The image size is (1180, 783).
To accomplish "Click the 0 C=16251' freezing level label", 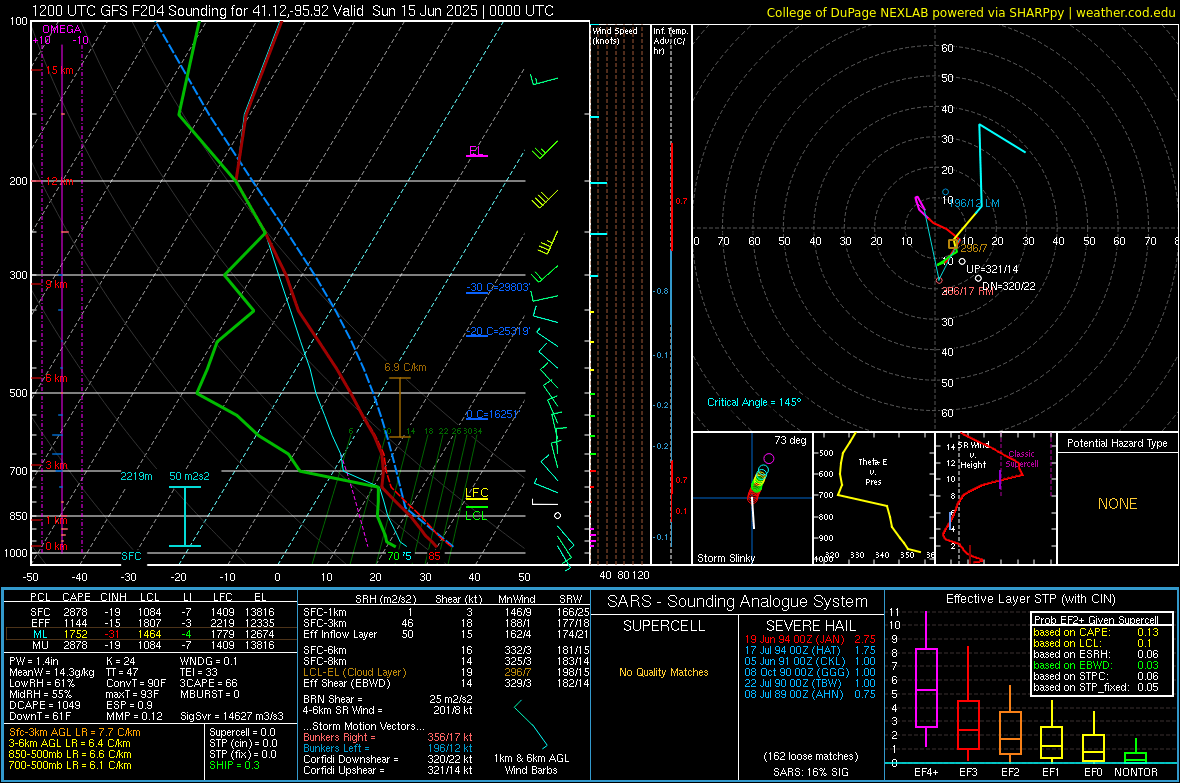I will 492,414.
